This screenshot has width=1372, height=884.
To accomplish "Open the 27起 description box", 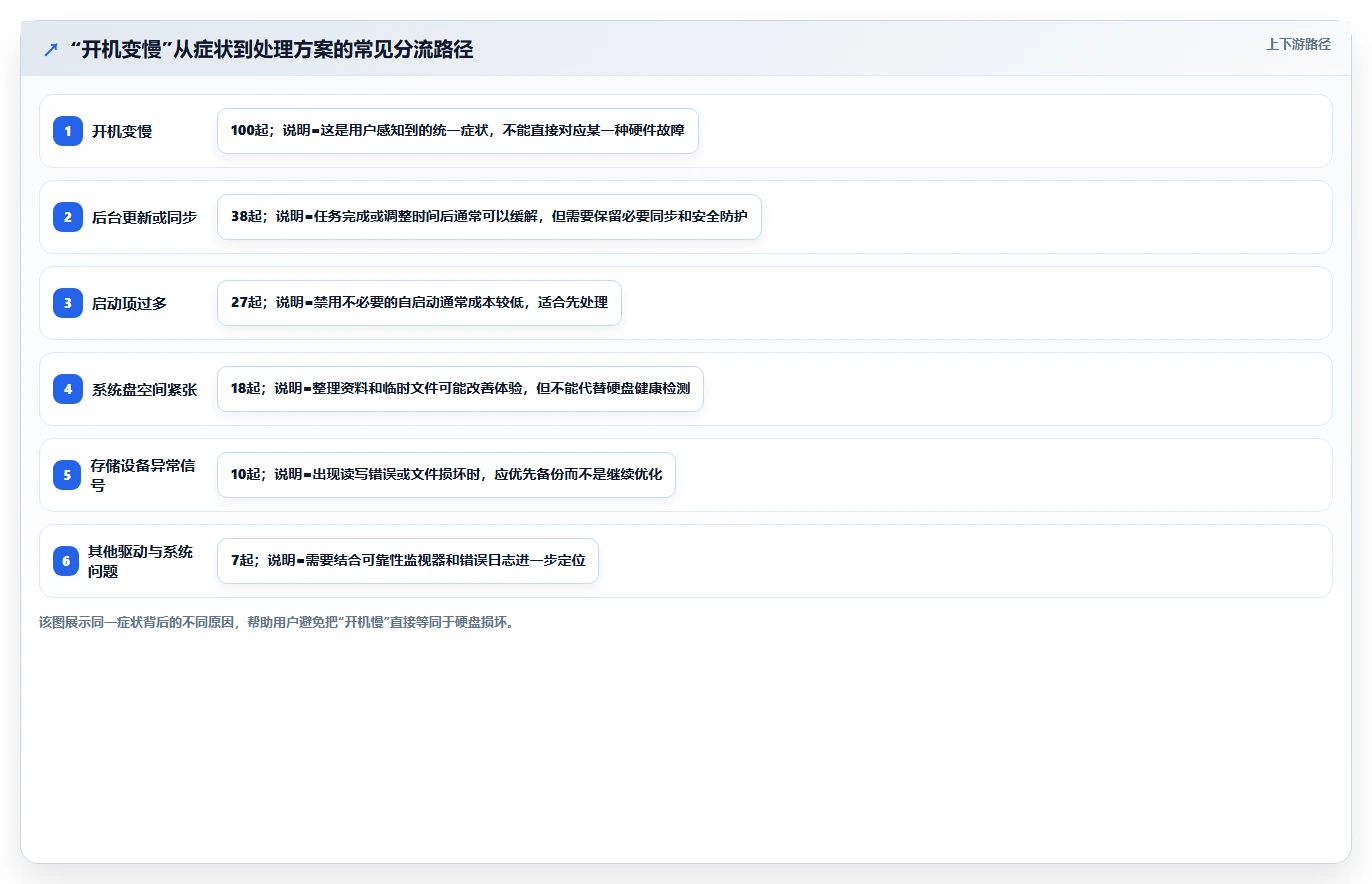I will (419, 303).
